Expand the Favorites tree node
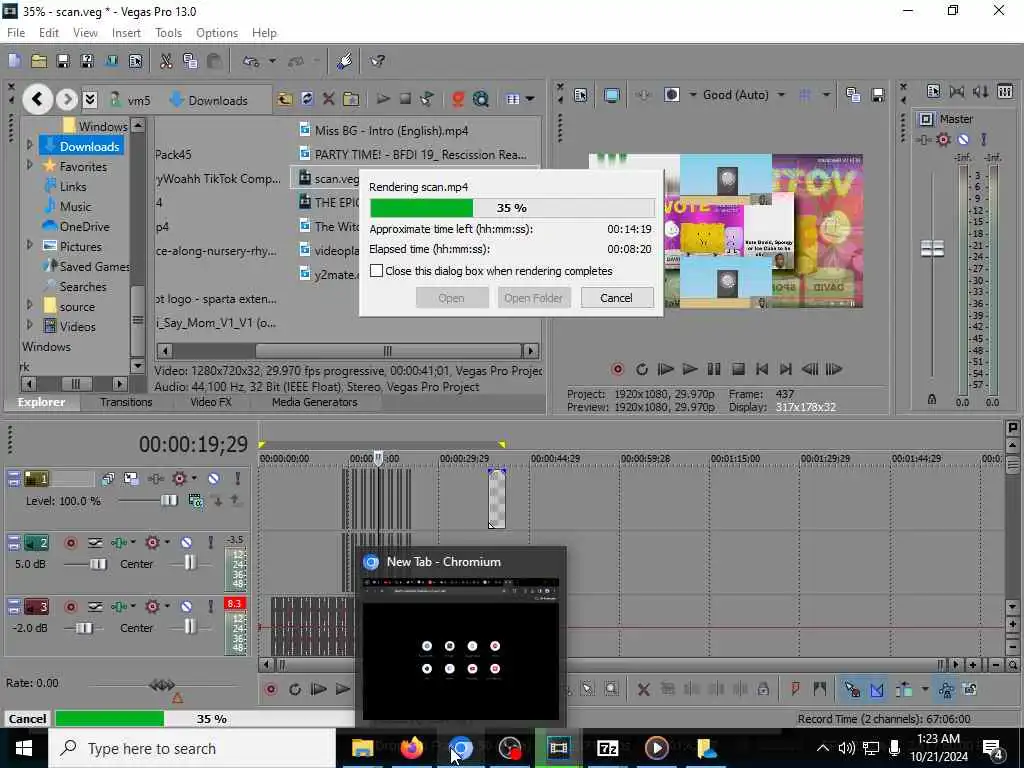Screen dimensions: 1024x768 pos(29,166)
